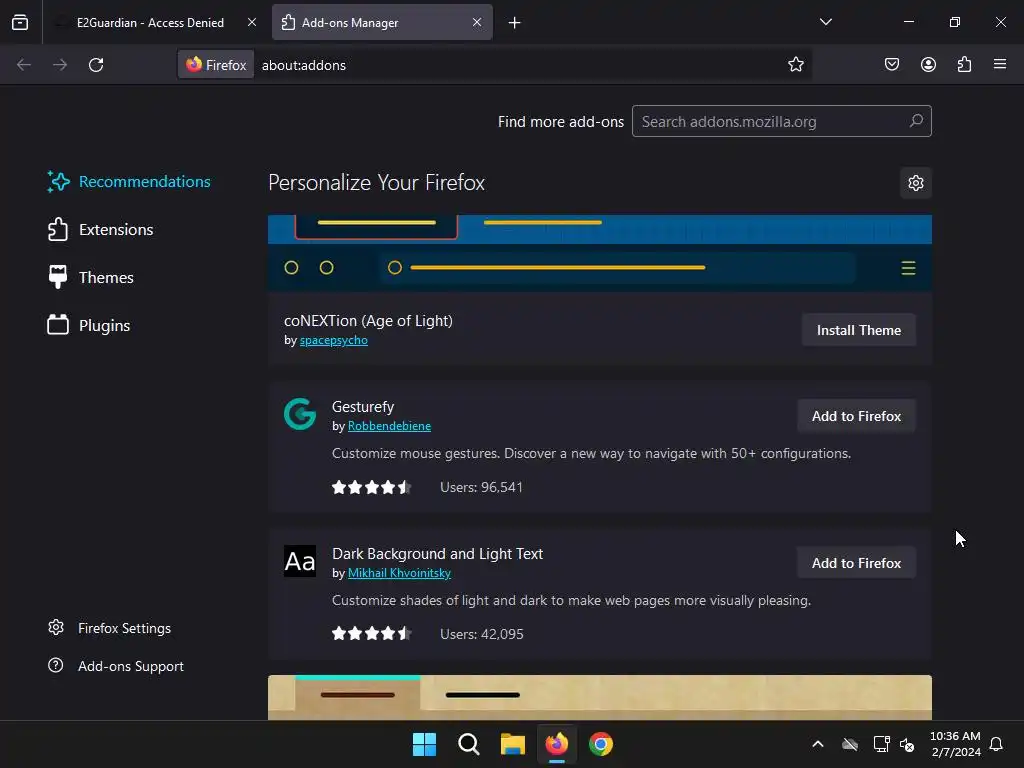This screenshot has width=1024, height=768.
Task: Open Windows Start menu
Action: click(x=424, y=744)
